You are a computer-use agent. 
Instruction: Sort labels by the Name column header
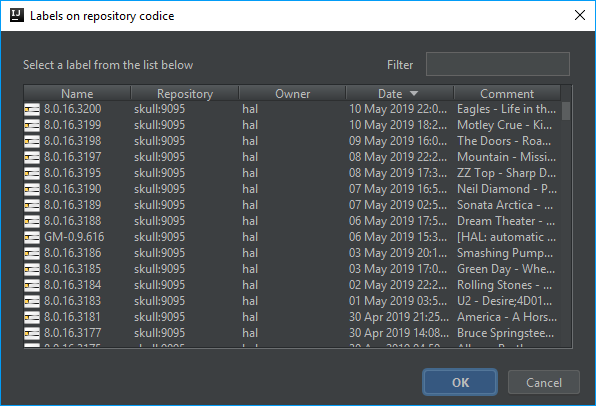coord(77,94)
